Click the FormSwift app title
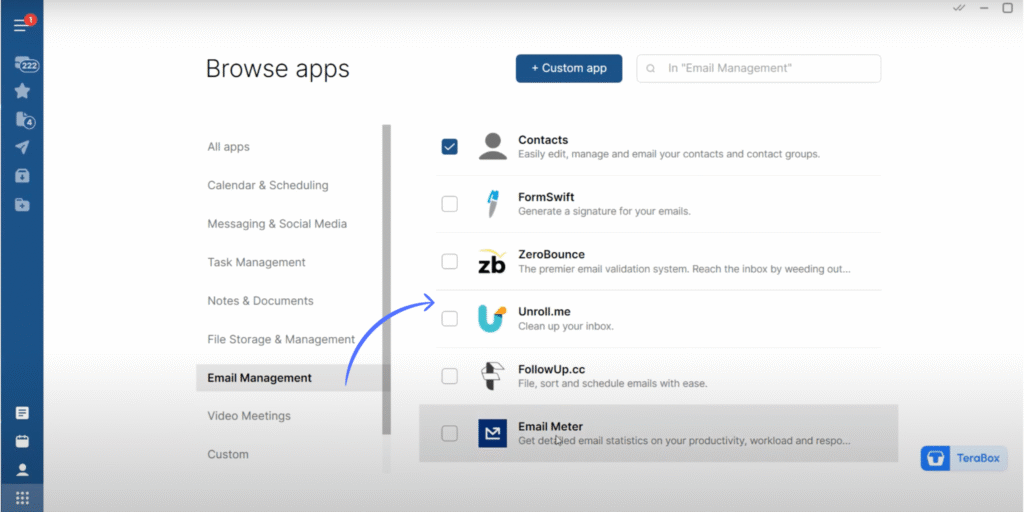The image size is (1024, 512). (x=546, y=197)
